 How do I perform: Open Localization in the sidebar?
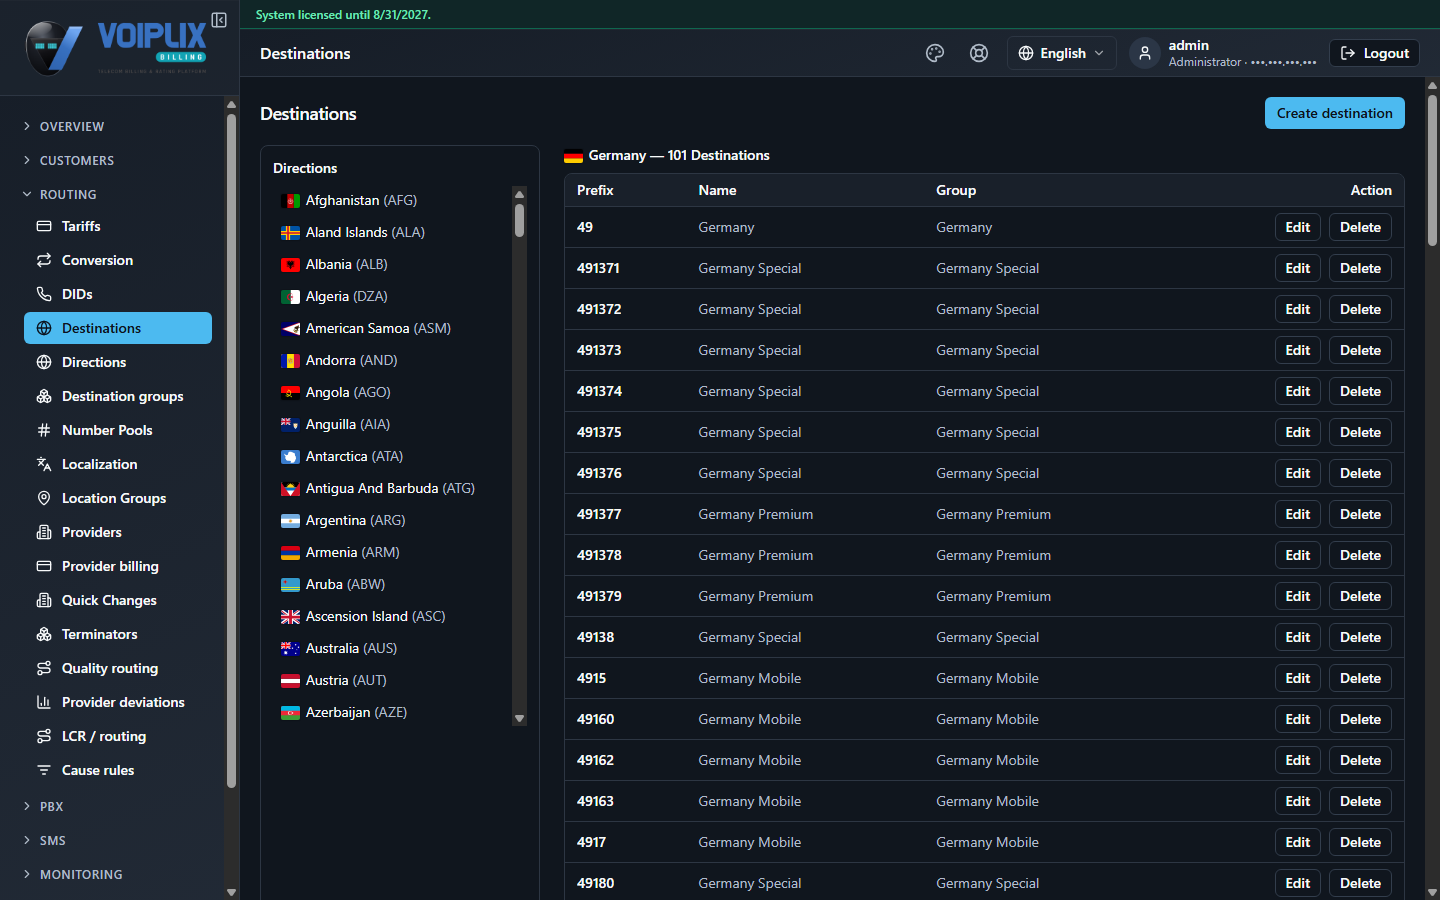click(118, 464)
